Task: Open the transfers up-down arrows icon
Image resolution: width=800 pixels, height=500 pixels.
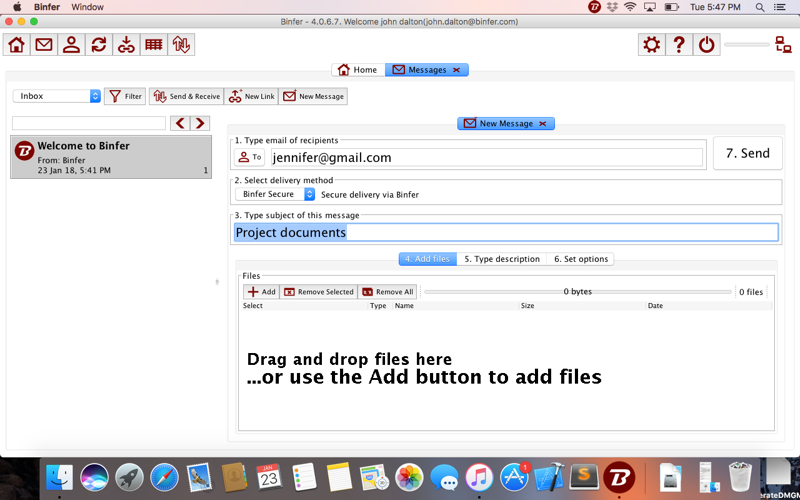Action: (x=181, y=45)
